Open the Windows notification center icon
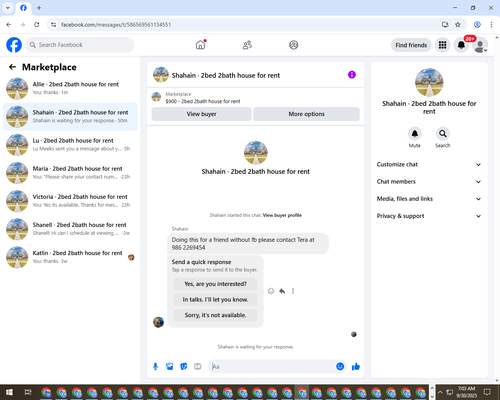The width and height of the screenshot is (500, 400). pos(487,392)
